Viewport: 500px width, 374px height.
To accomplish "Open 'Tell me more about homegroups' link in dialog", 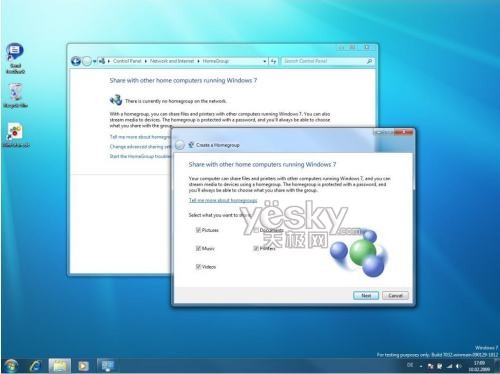I will [223, 200].
